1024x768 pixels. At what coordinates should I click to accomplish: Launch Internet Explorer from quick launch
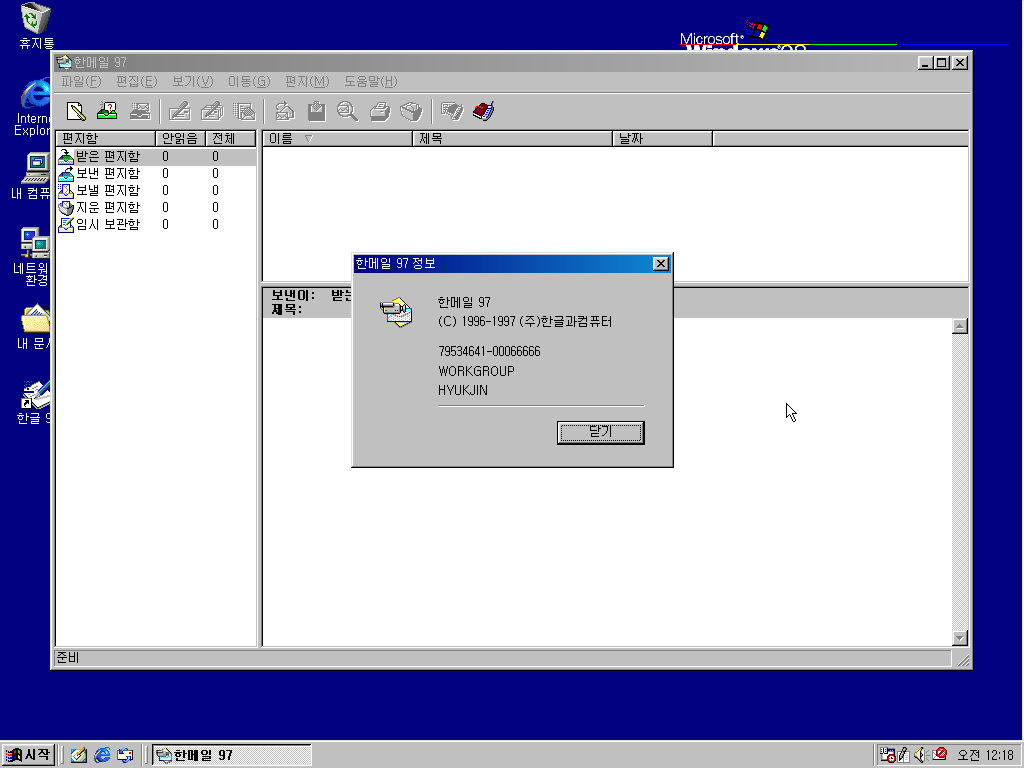click(x=103, y=755)
